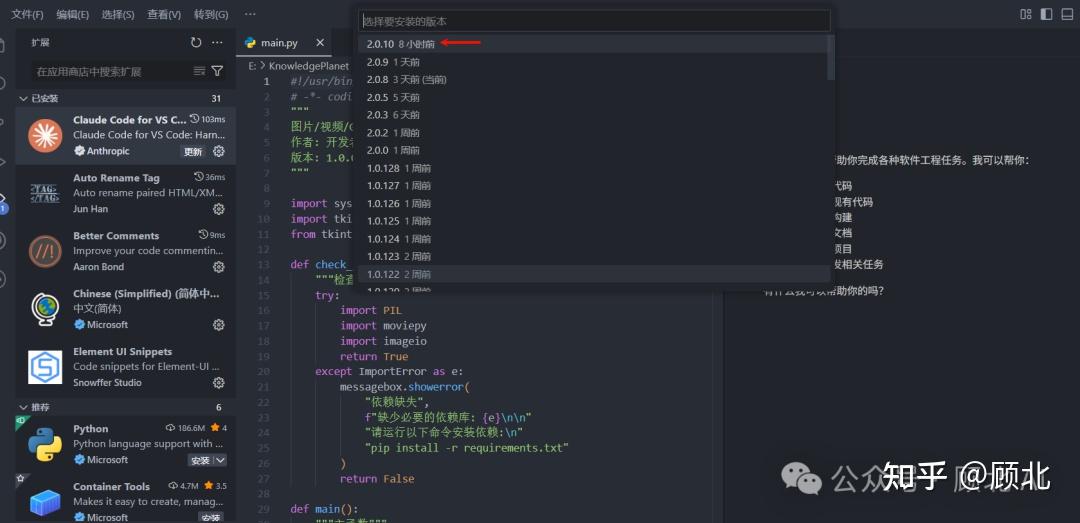
Task: Install the Python extension
Action: point(200,460)
